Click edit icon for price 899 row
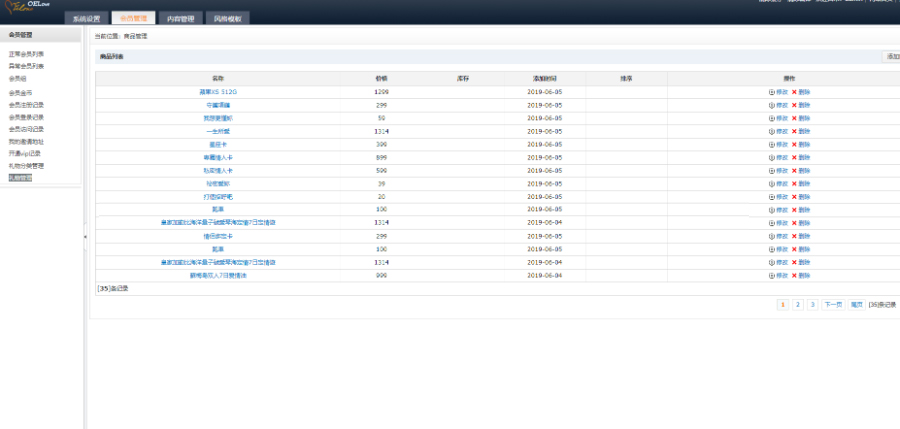The height and width of the screenshot is (429, 900). (771, 157)
